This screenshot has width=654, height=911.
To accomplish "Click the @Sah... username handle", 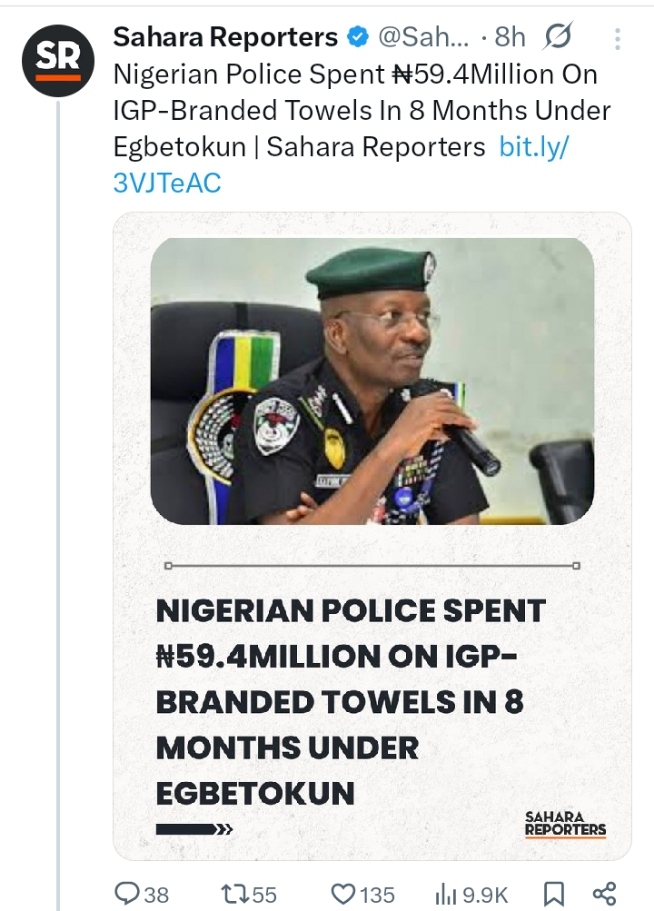I will coord(421,38).
